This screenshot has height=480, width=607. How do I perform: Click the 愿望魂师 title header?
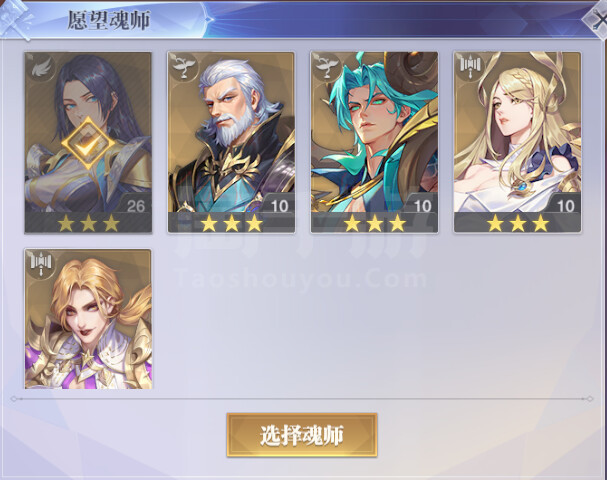[109, 20]
